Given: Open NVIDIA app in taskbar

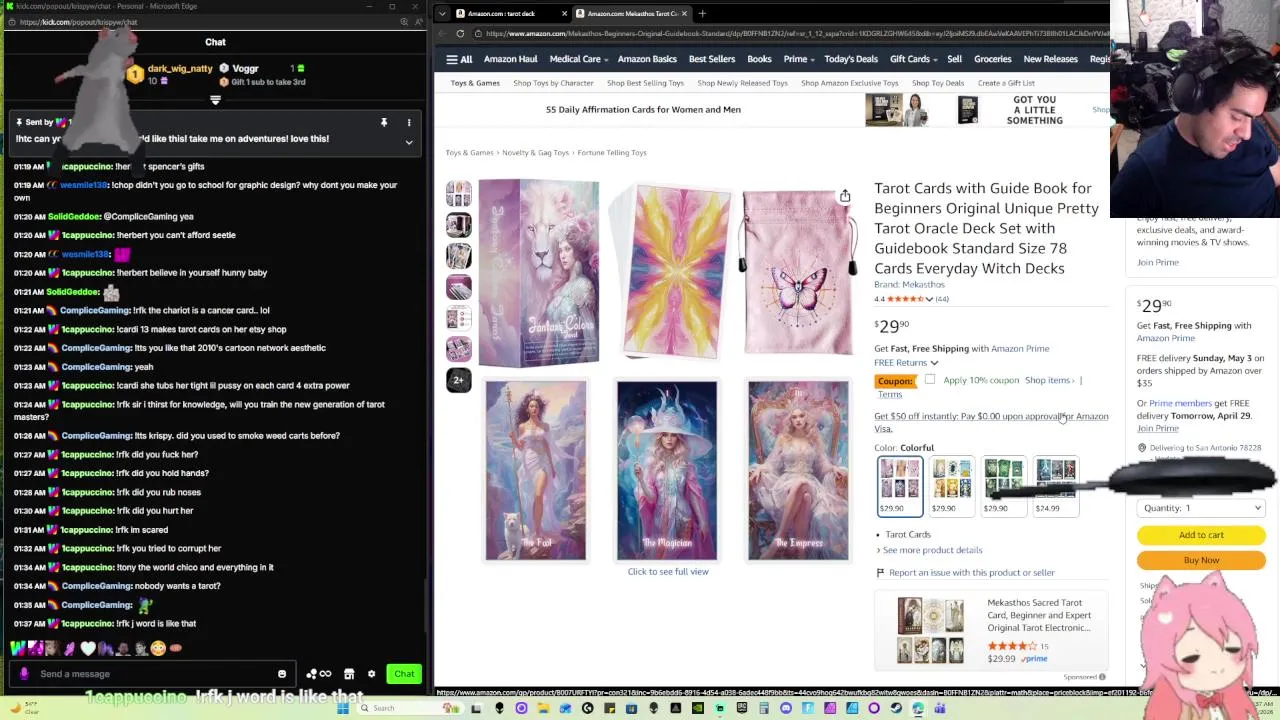Looking at the screenshot, I should tap(698, 708).
